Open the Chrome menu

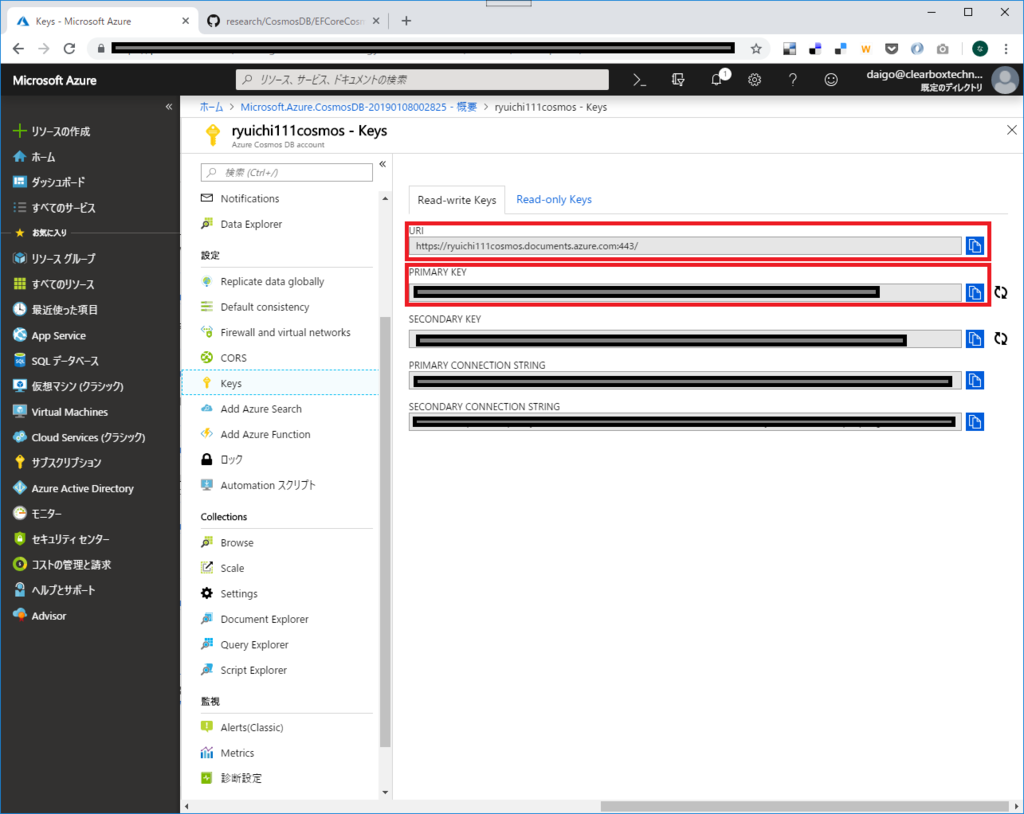coord(1006,48)
